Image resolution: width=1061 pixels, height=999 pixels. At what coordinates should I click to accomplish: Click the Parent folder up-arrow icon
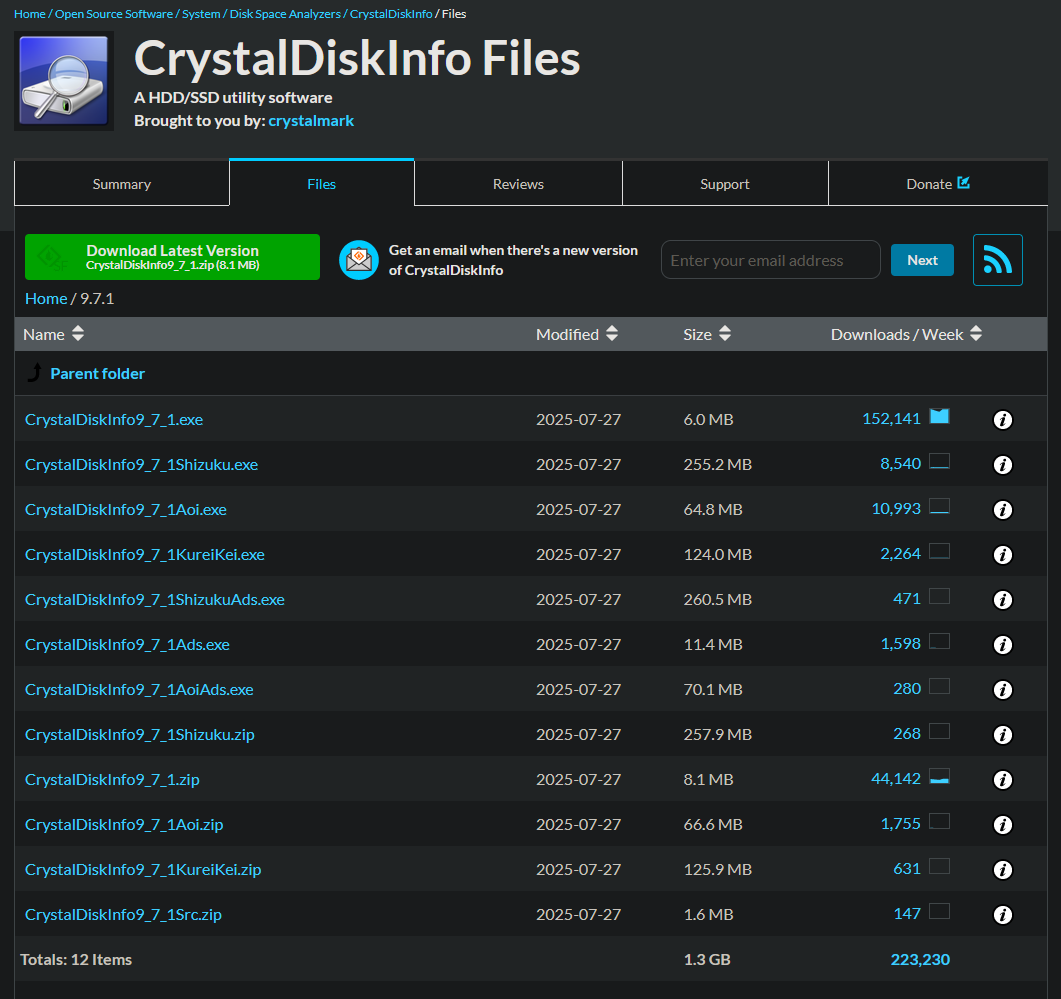[x=35, y=372]
